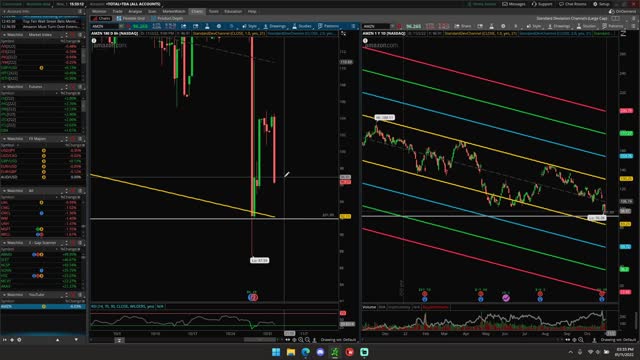Click the down arrow at the sidebar bottom
Viewport: 640px width, 360px height.
[76, 340]
